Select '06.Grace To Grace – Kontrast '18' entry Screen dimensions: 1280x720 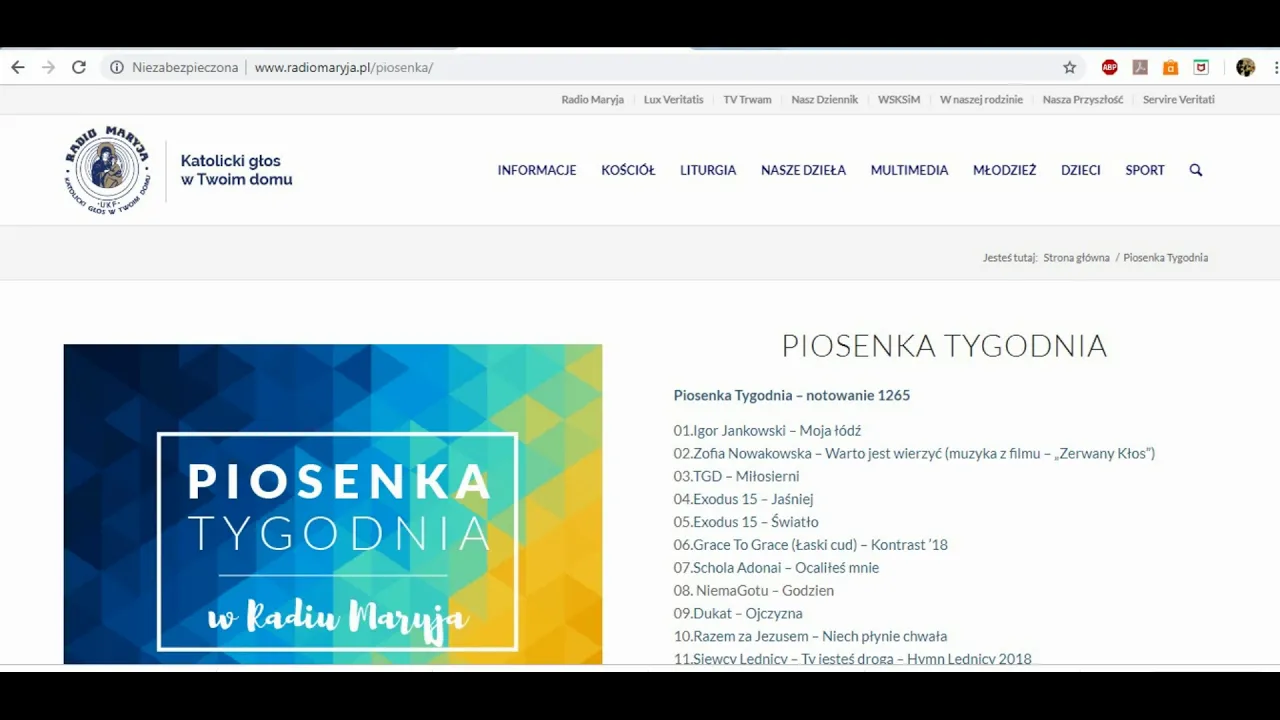[x=810, y=545]
